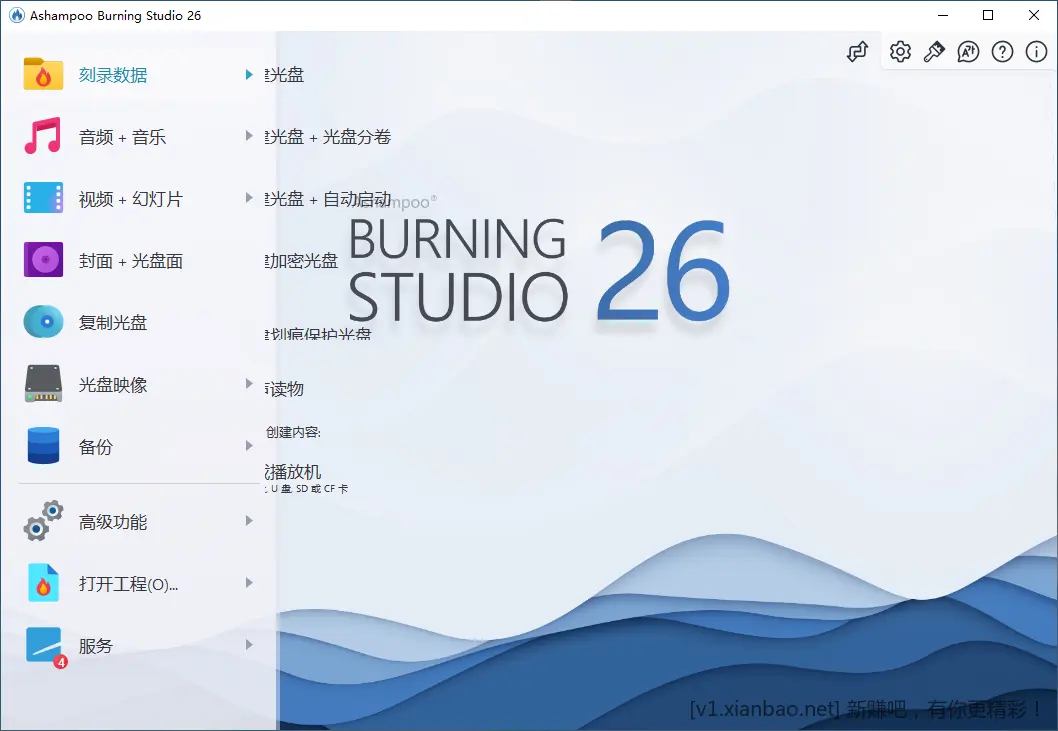
Task: Click the info circle icon
Action: click(1036, 51)
